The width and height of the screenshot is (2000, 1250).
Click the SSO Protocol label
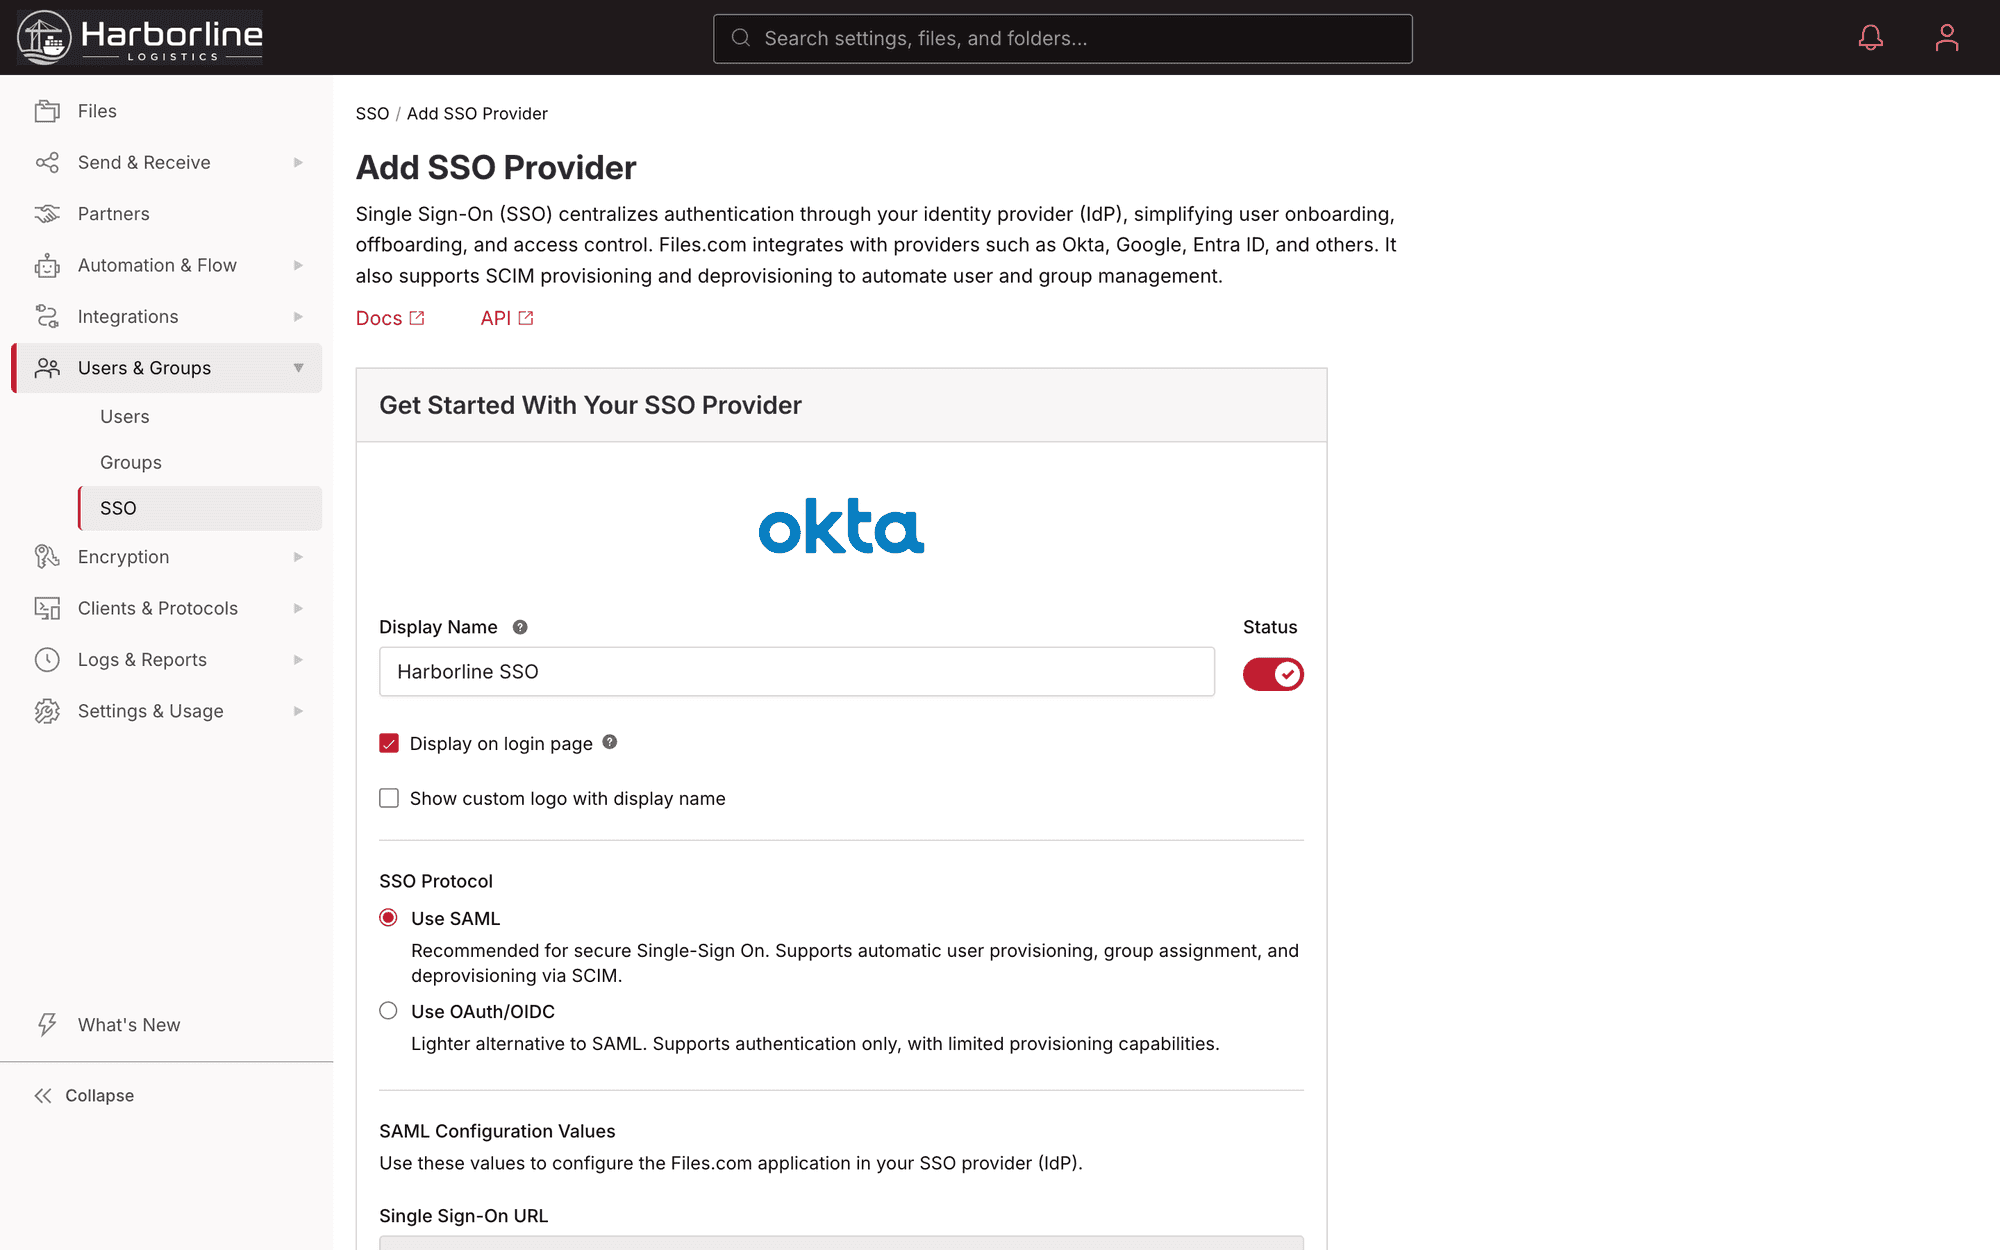tap(436, 881)
